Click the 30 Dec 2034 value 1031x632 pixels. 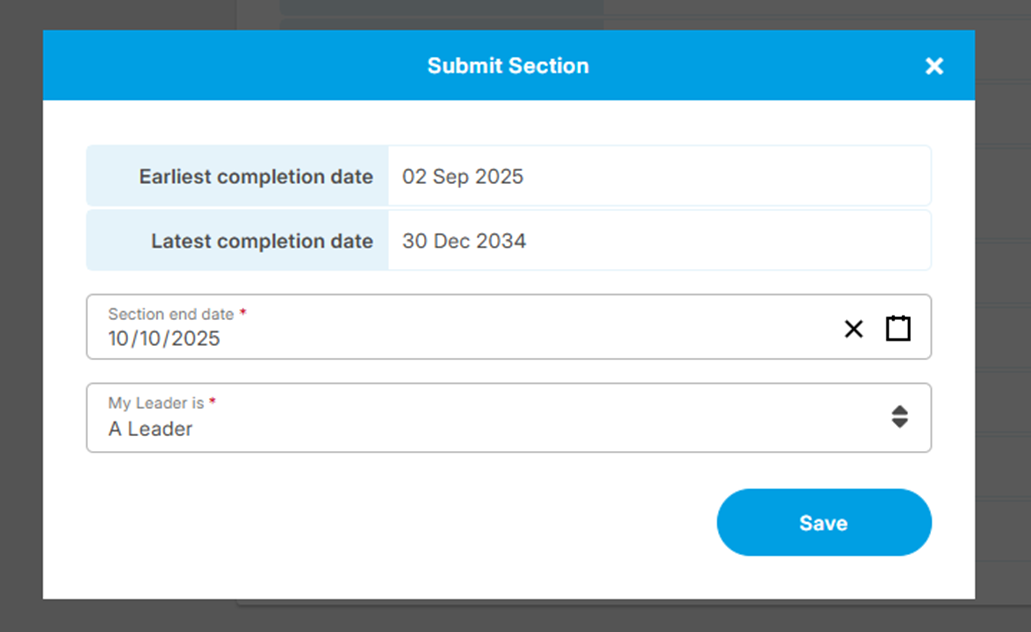[x=464, y=241]
